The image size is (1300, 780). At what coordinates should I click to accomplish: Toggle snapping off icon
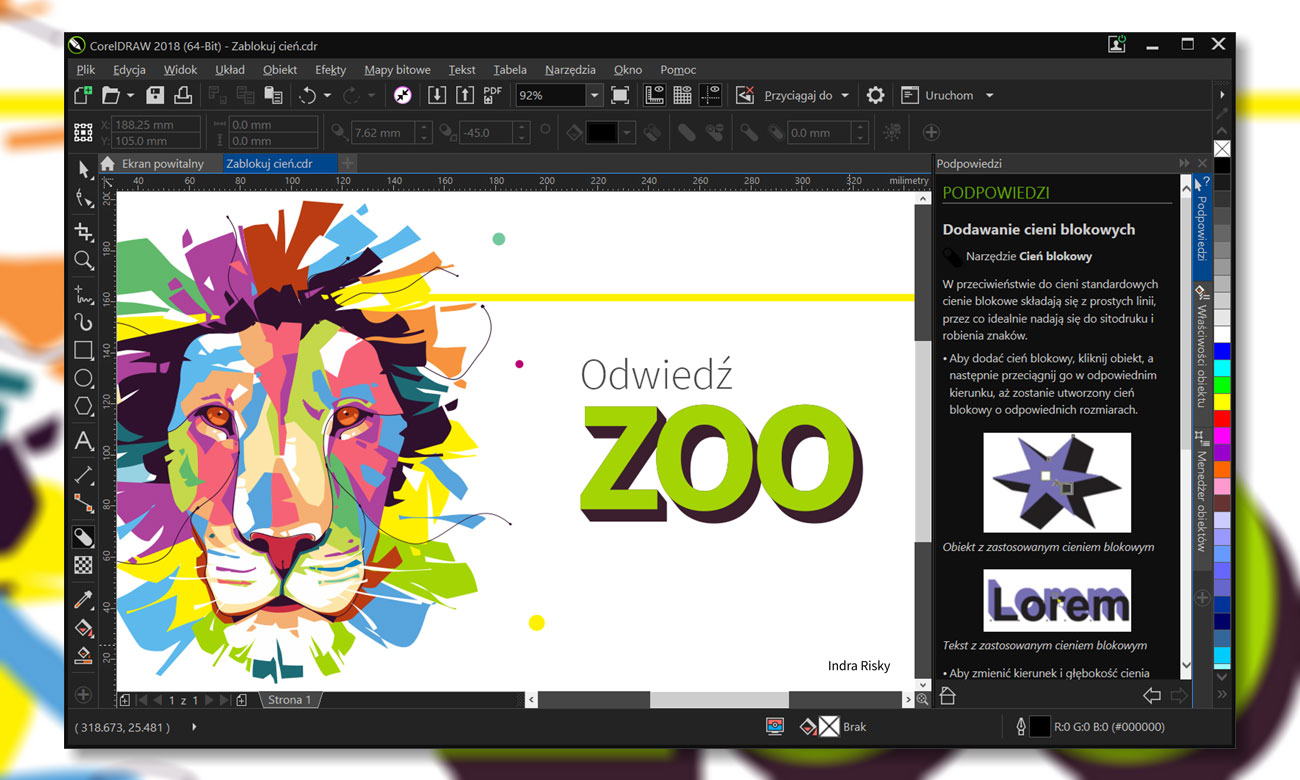[745, 95]
